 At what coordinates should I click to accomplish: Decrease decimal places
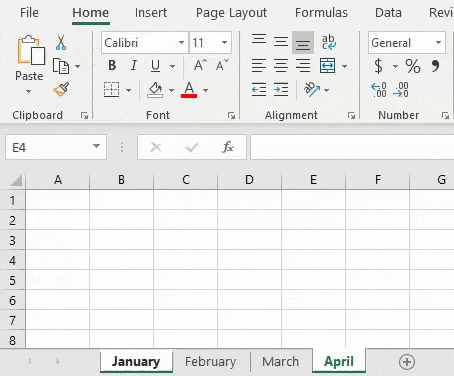tap(401, 90)
